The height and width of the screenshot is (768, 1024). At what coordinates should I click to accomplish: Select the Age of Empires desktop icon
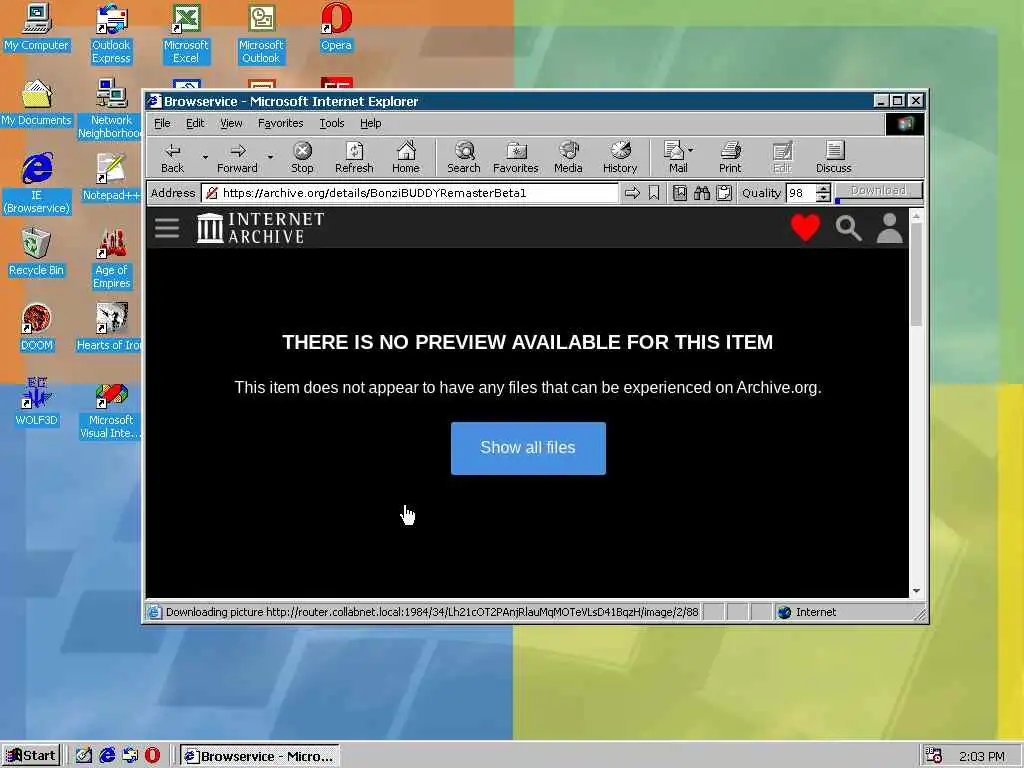[111, 259]
